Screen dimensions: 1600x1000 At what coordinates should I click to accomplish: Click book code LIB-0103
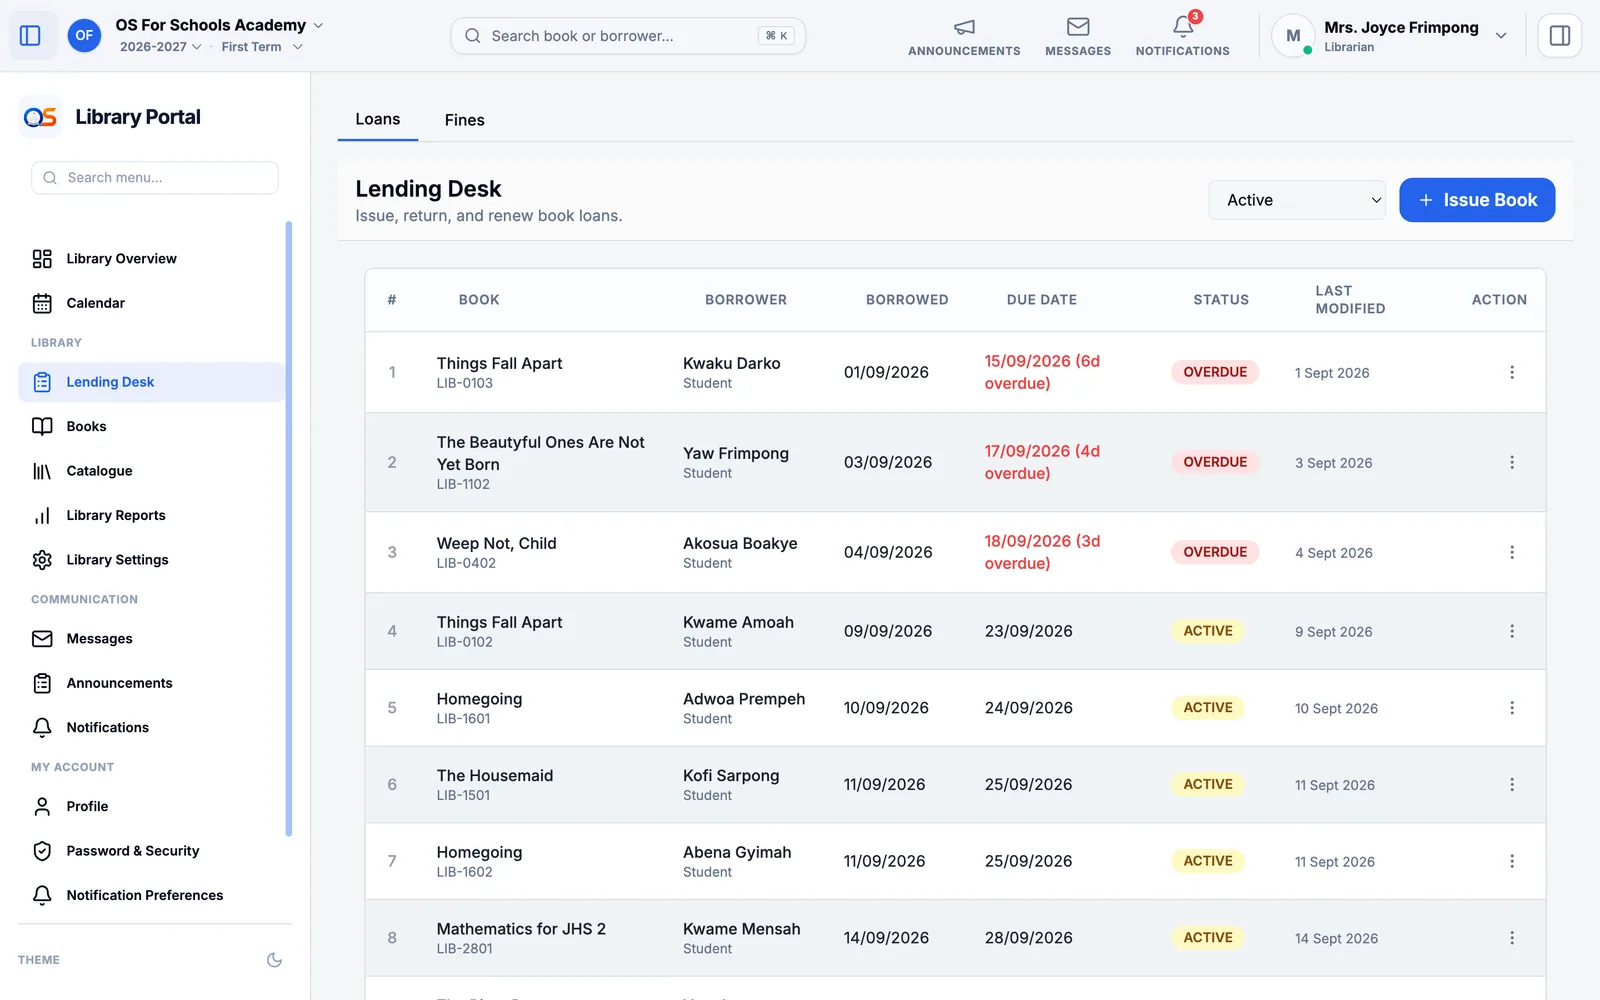tap(464, 383)
